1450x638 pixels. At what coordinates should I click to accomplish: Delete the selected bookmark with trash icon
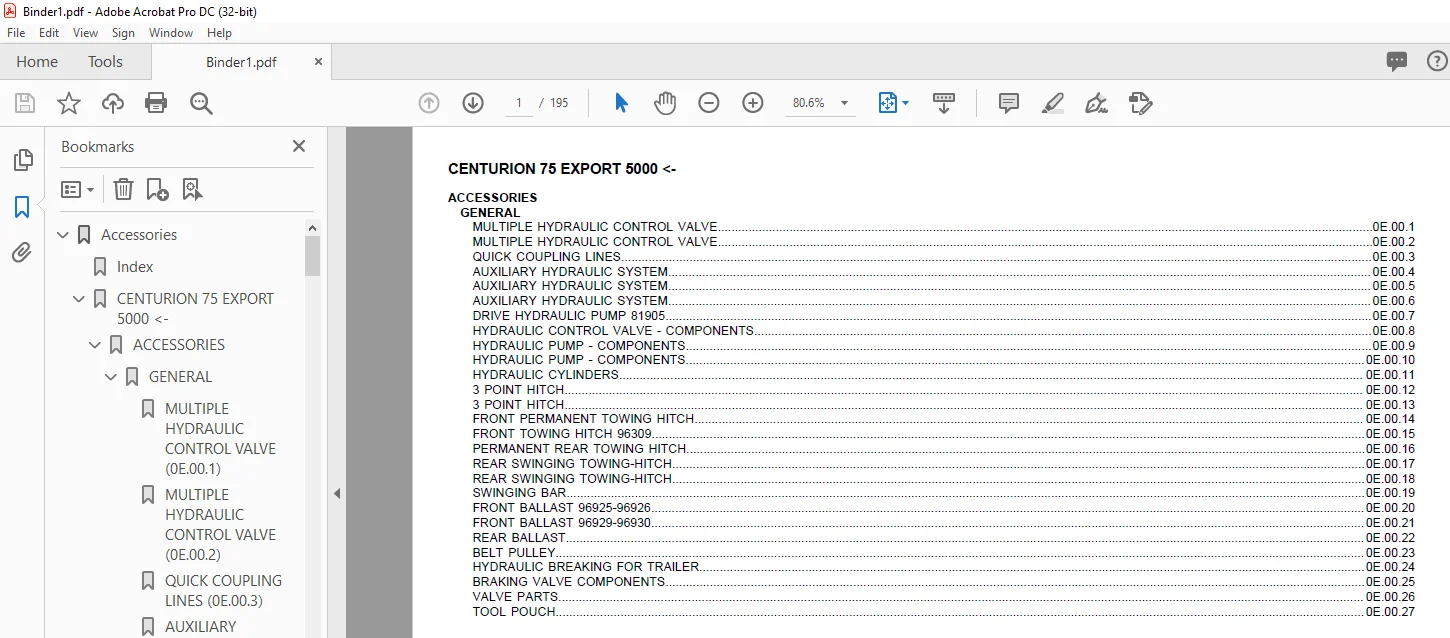[x=123, y=189]
